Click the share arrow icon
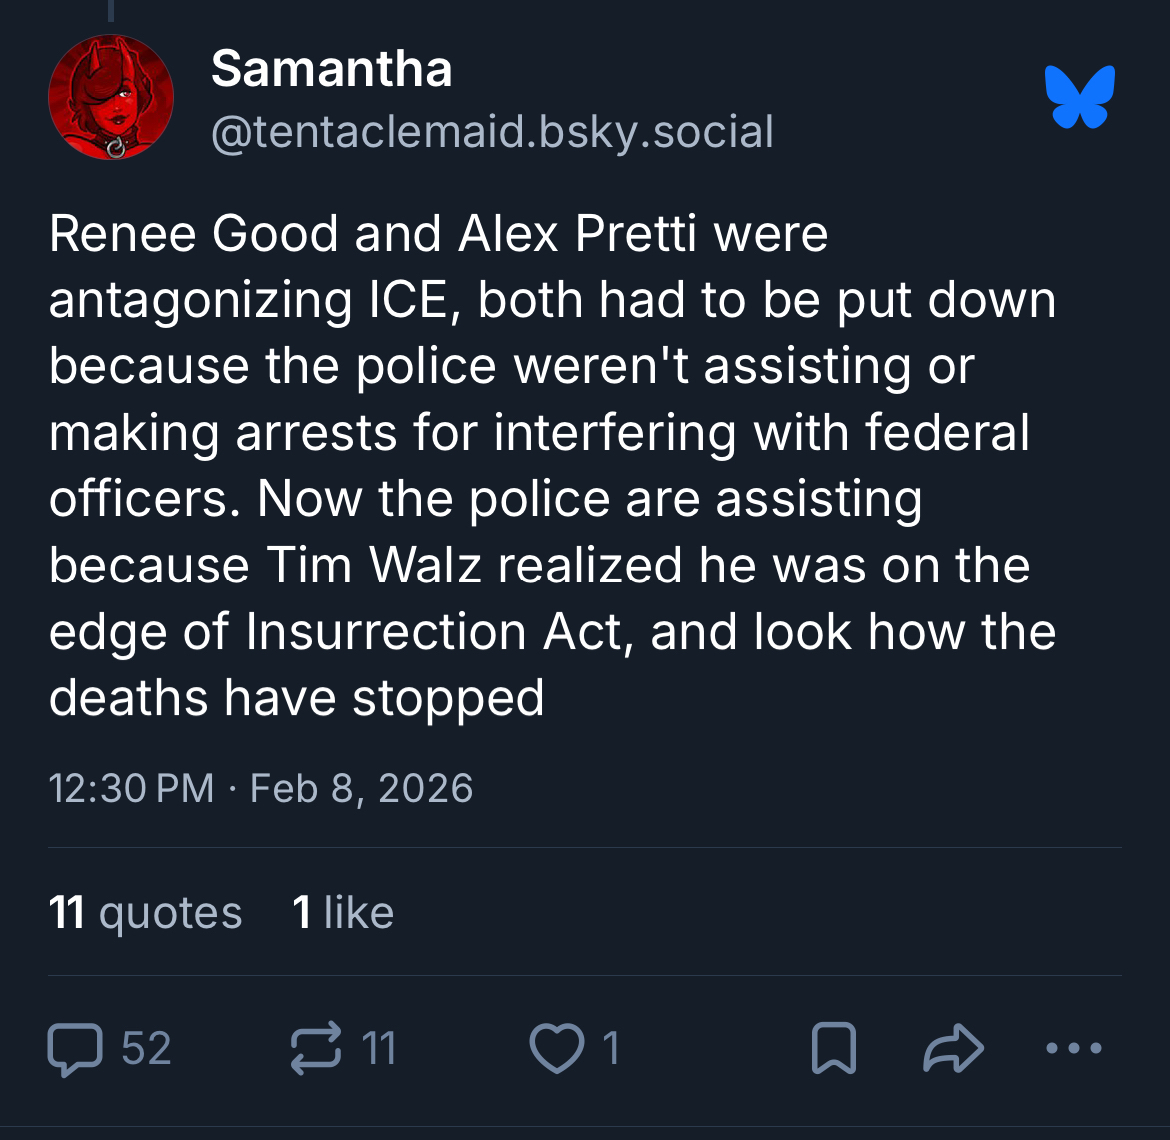This screenshot has width=1170, height=1140. [x=954, y=1048]
